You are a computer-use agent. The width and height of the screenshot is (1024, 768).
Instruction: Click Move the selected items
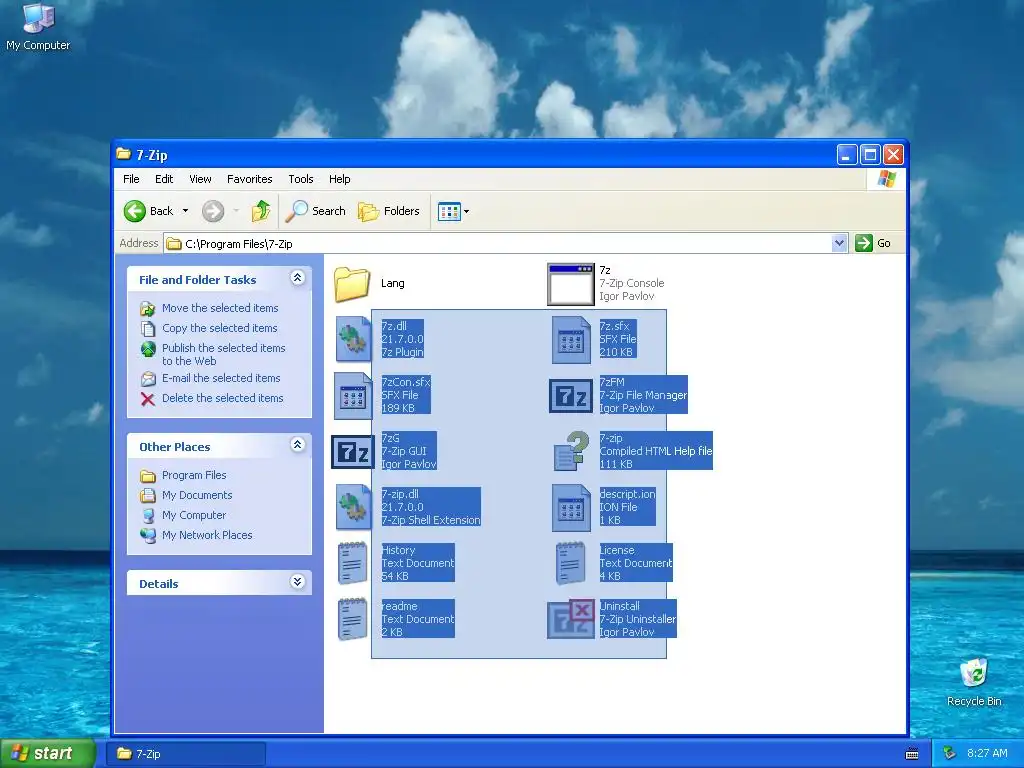pyautogui.click(x=220, y=308)
